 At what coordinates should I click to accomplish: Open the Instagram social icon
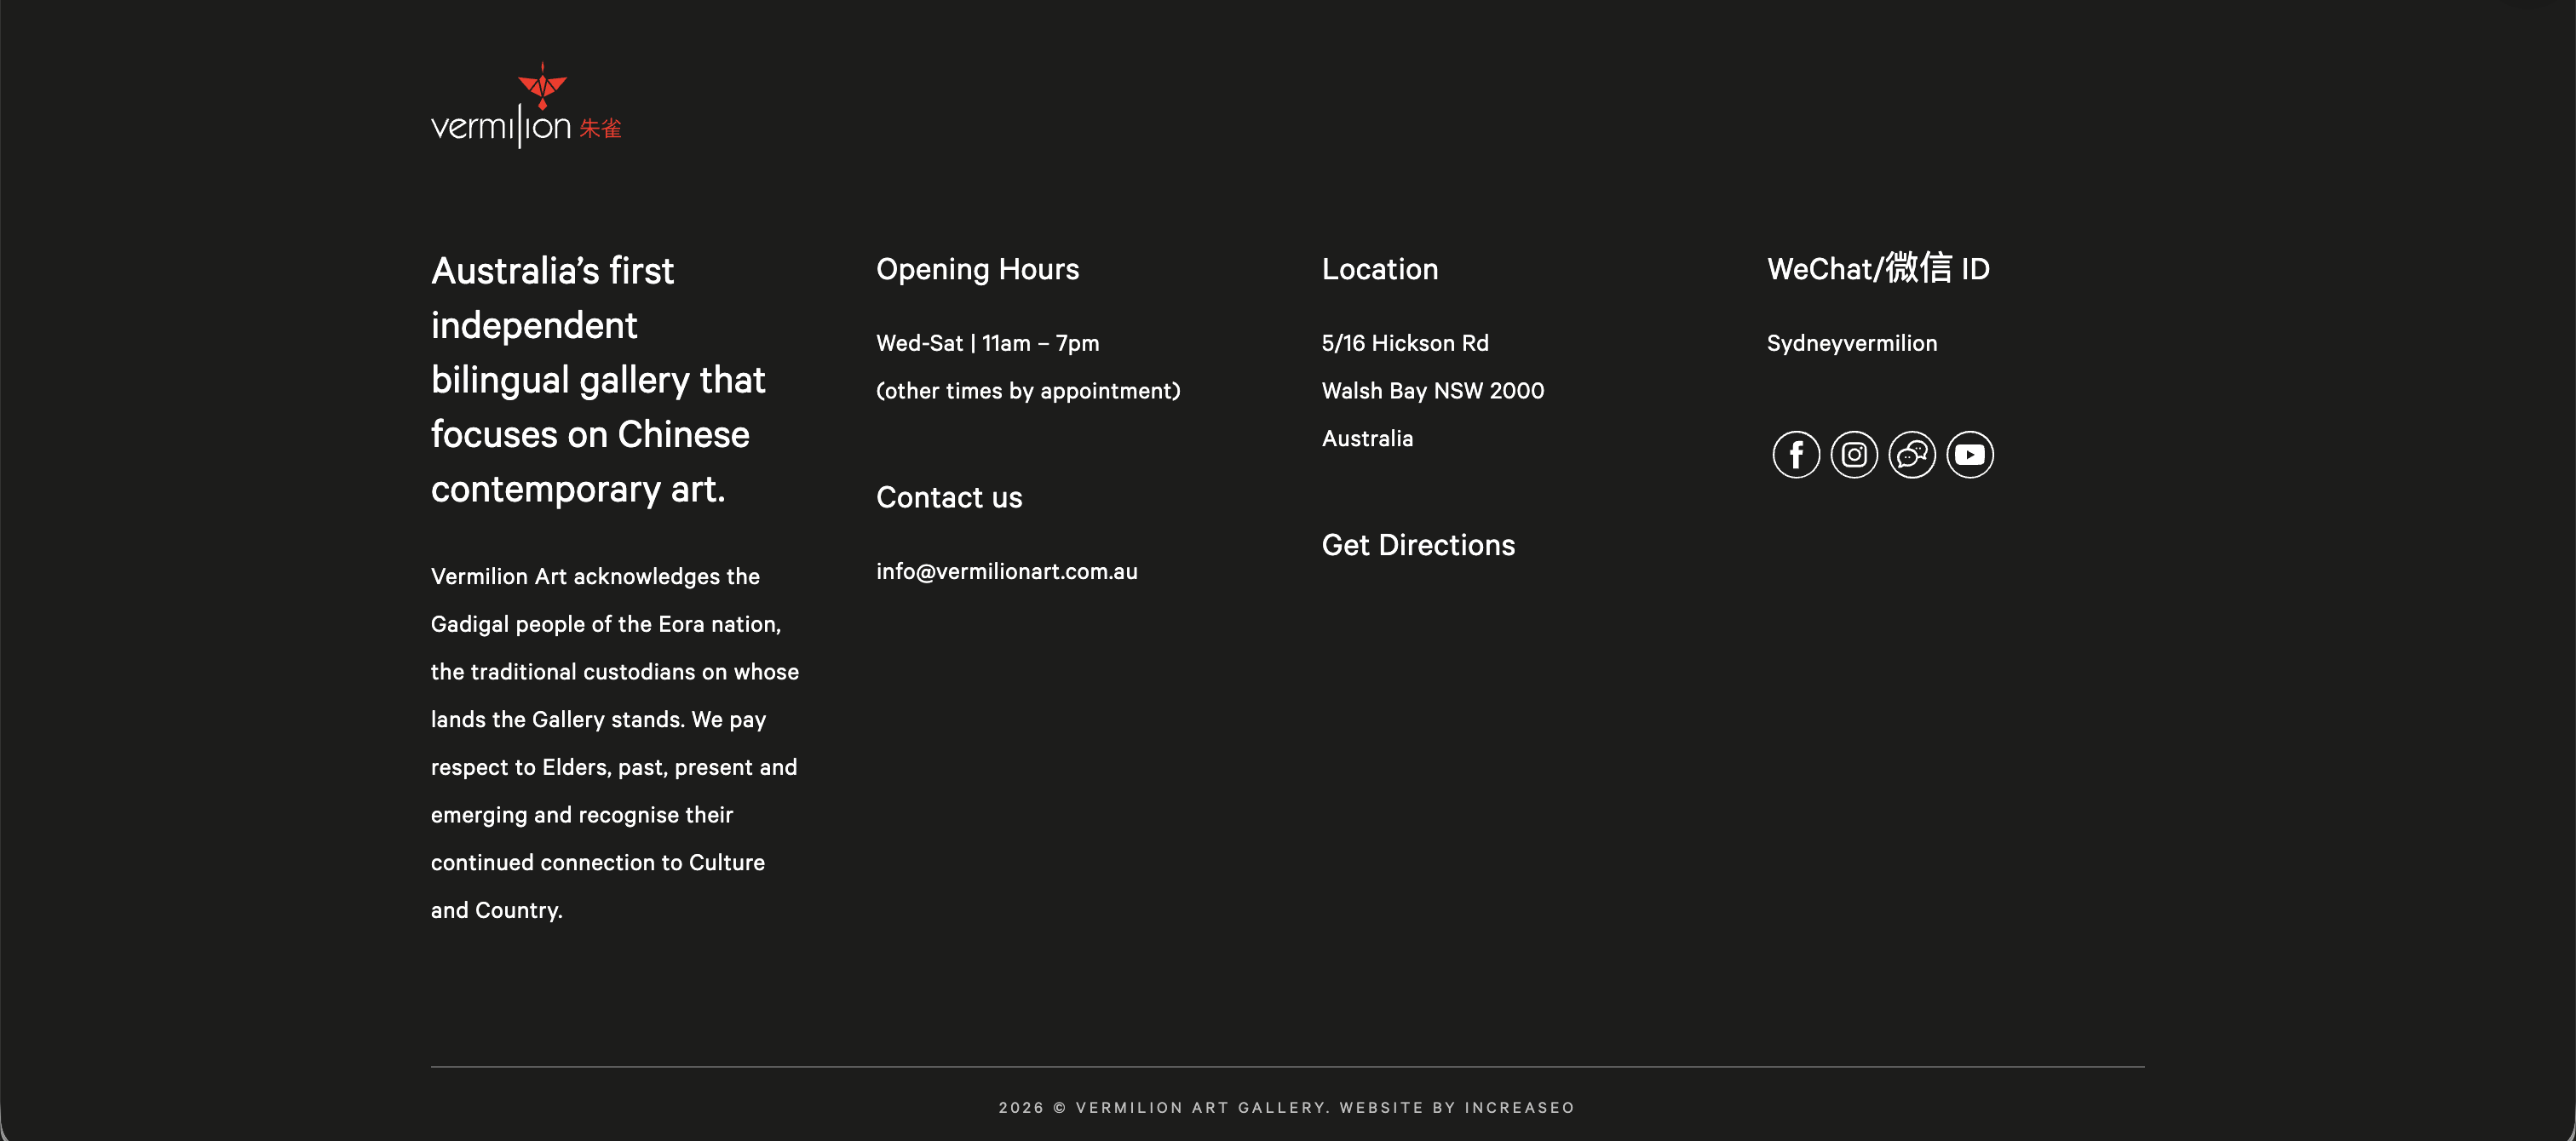coord(1853,455)
